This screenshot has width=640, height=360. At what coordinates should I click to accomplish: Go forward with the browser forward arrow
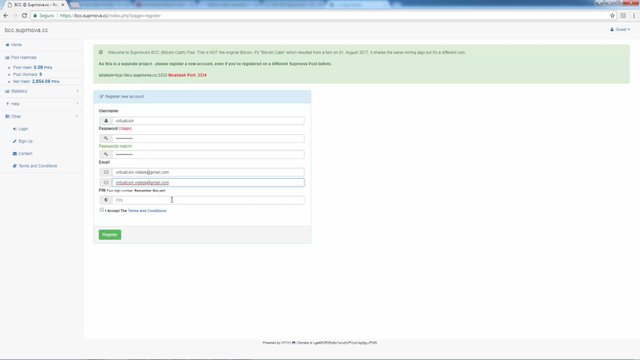tap(15, 16)
